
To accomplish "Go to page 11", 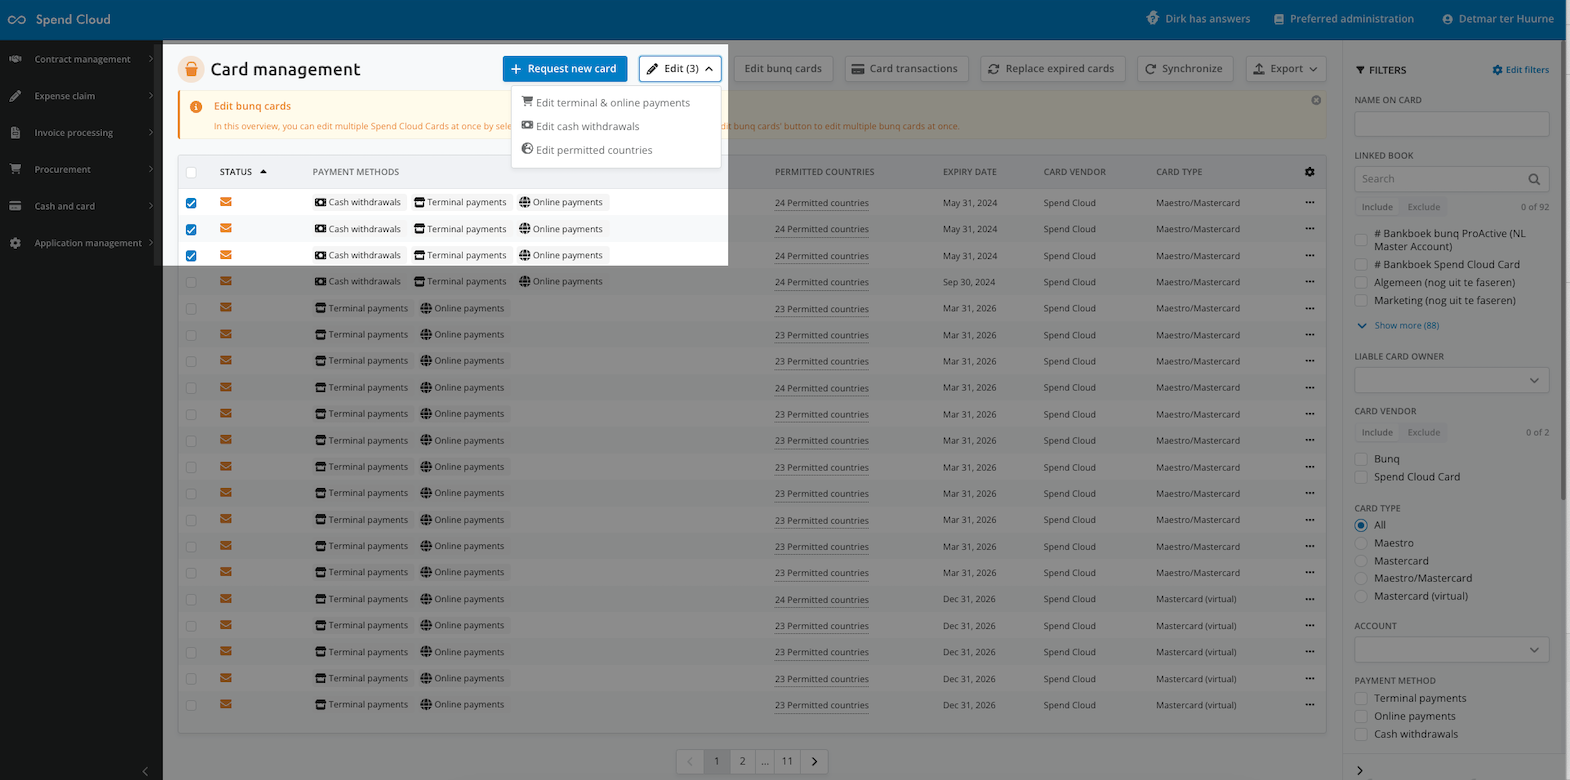I will [x=788, y=761].
